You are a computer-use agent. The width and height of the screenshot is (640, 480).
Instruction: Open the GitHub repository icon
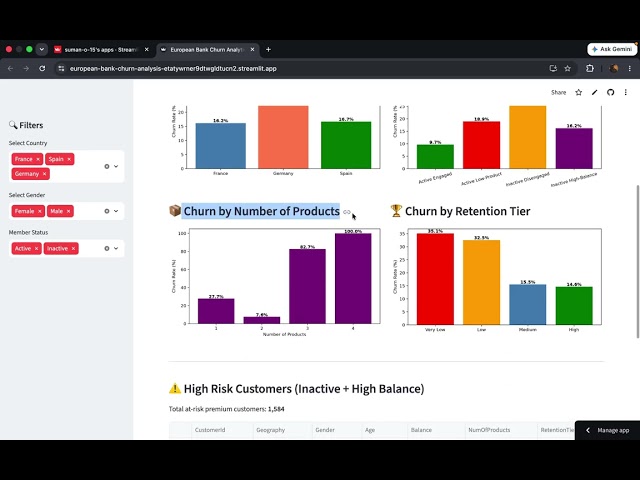coord(610,92)
